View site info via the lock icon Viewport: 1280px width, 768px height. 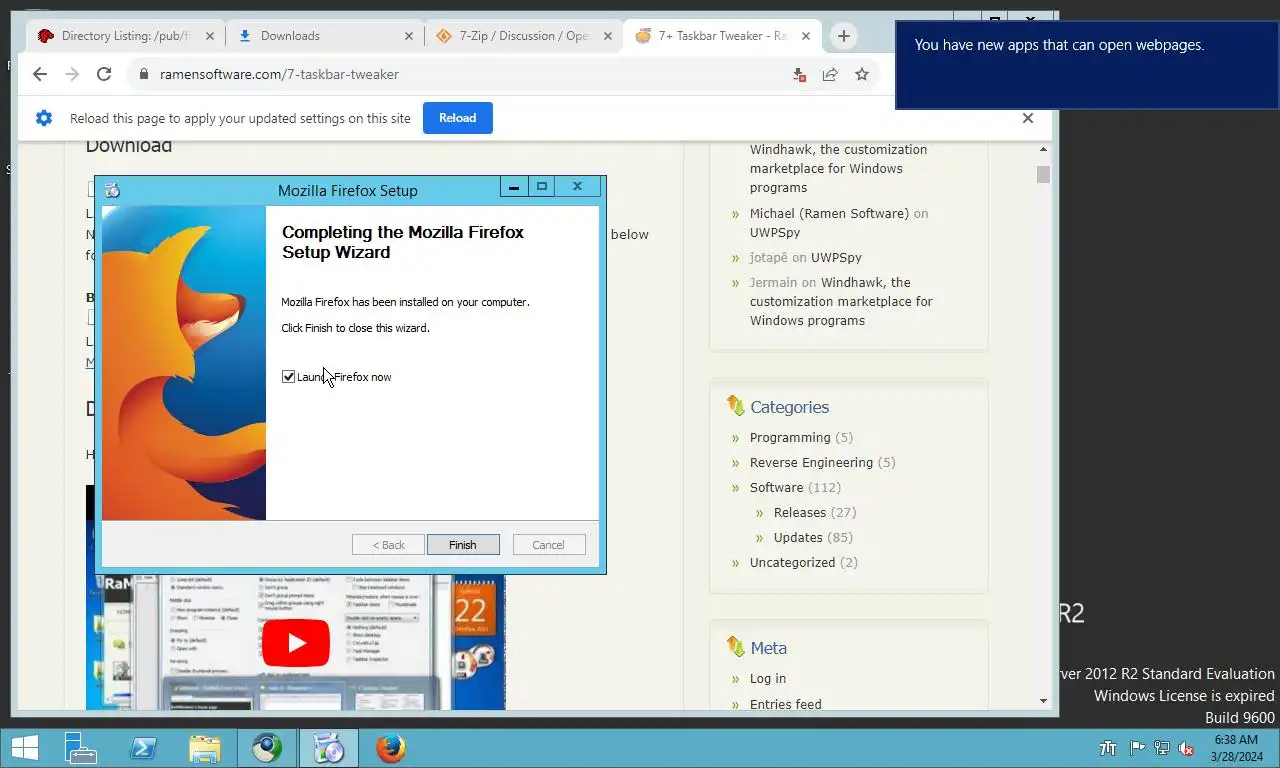143,74
